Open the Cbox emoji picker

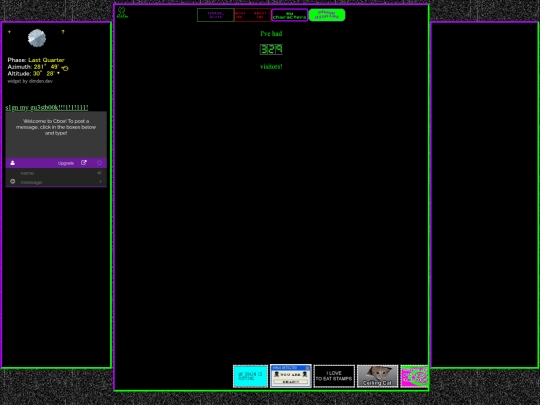[13, 181]
